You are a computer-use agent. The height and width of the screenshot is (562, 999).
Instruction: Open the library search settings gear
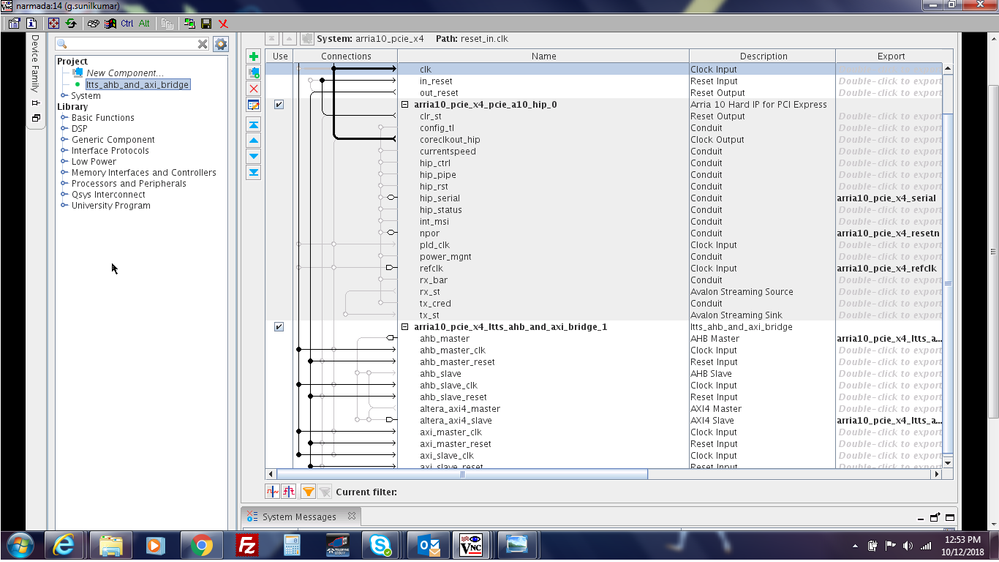pos(220,44)
